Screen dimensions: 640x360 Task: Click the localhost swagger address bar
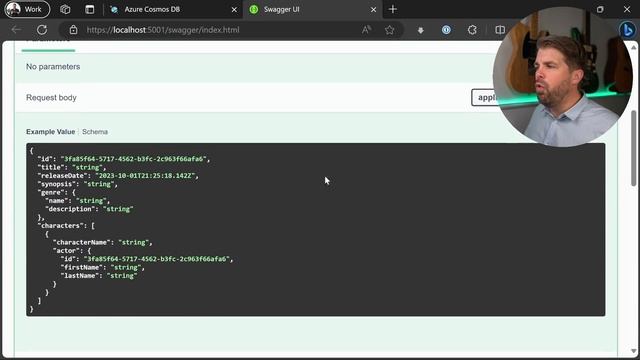click(163, 30)
